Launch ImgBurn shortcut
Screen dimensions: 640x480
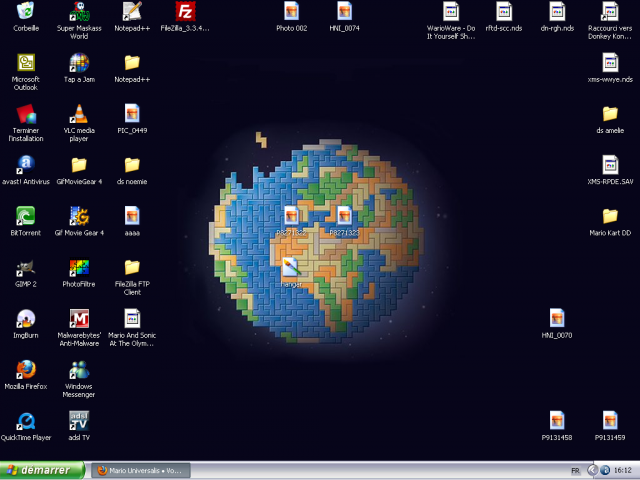[x=26, y=318]
